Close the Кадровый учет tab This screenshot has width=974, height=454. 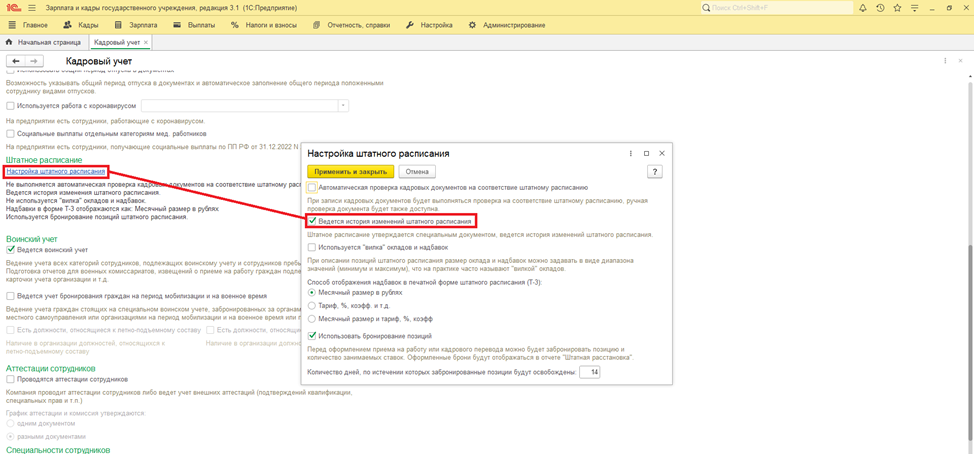[x=146, y=42]
